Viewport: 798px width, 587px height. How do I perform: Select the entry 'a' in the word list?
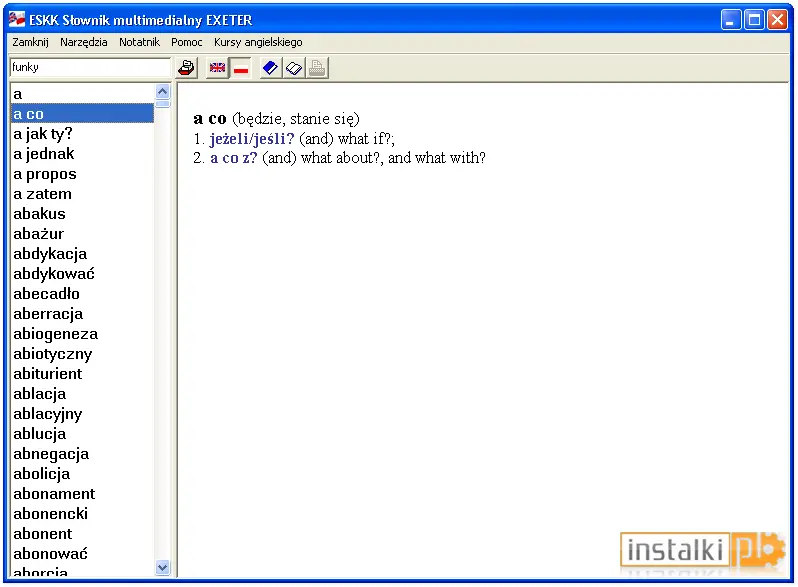[82, 94]
